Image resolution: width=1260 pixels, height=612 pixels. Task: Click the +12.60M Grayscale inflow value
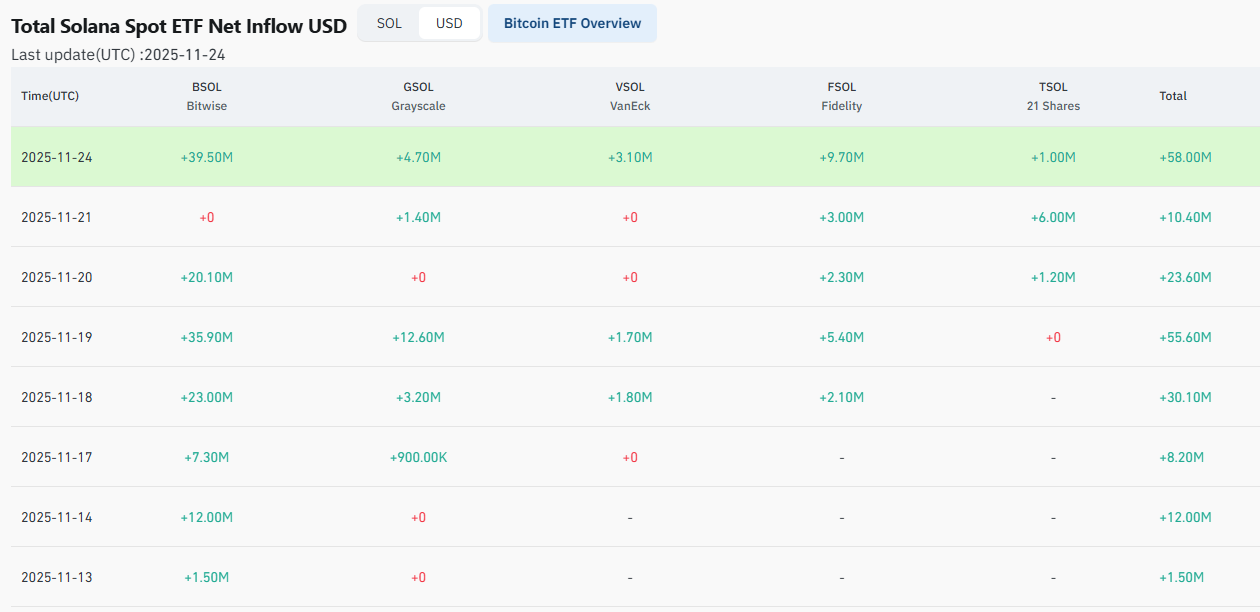418,337
